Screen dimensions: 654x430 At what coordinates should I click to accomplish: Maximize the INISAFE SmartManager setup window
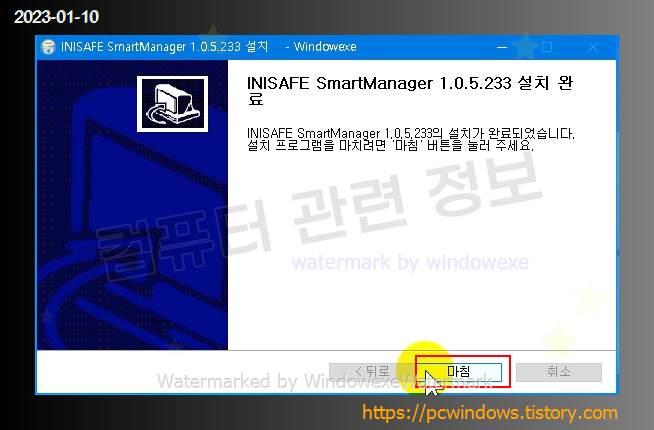point(547,47)
